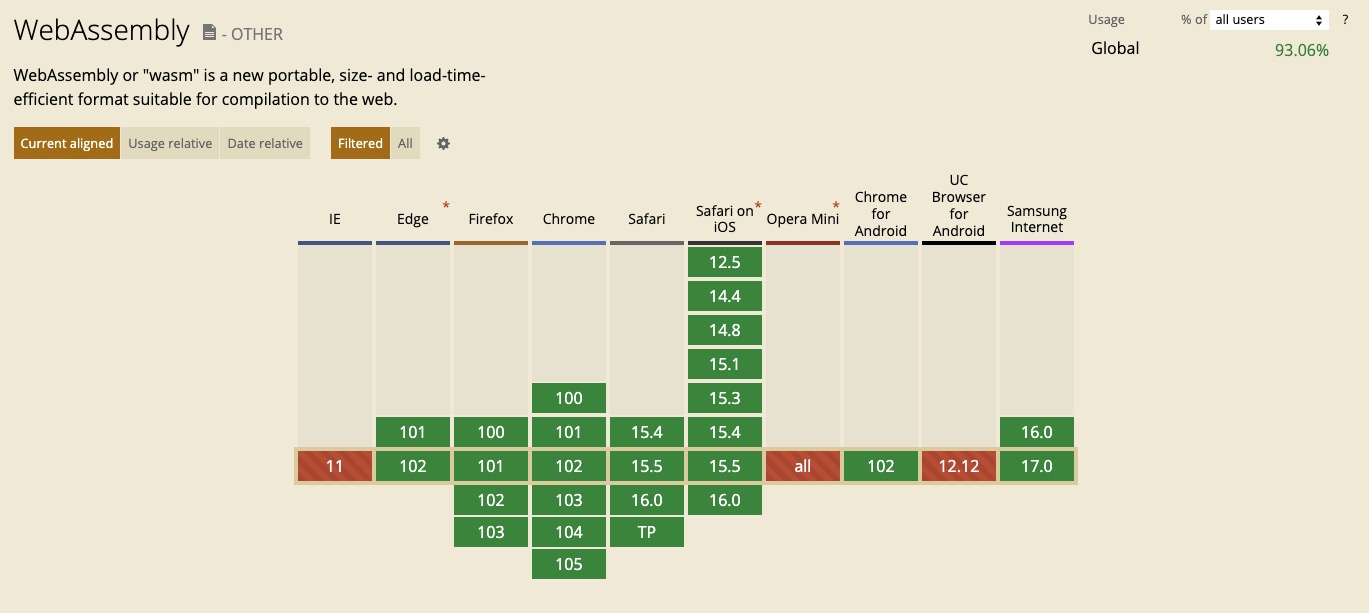The height and width of the screenshot is (613, 1369).
Task: Enable the Filtered view toggle
Action: (360, 143)
